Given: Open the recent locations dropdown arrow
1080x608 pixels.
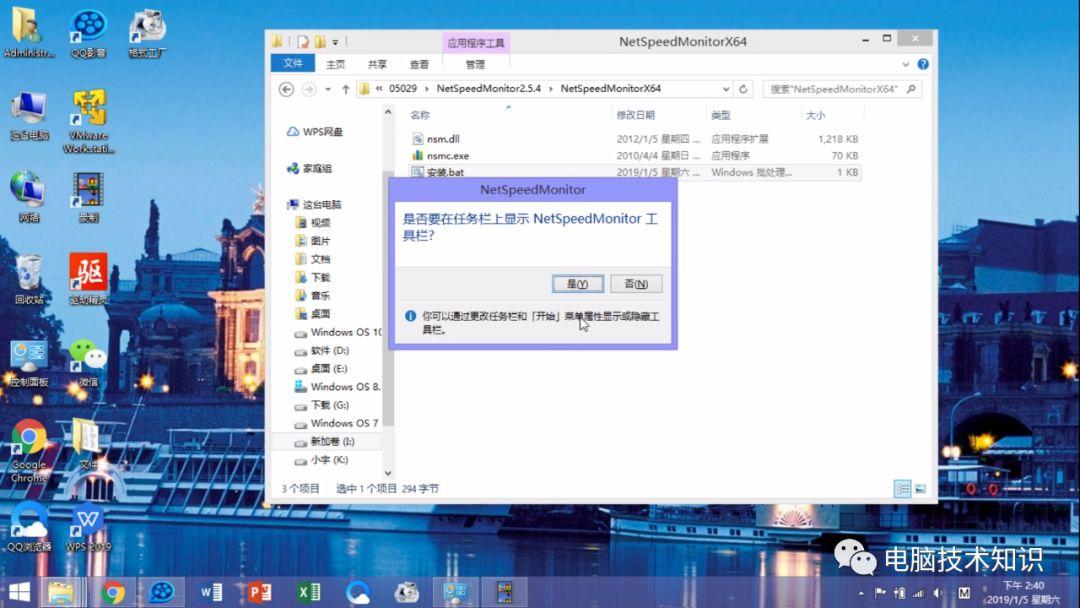Looking at the screenshot, I should pos(327,89).
